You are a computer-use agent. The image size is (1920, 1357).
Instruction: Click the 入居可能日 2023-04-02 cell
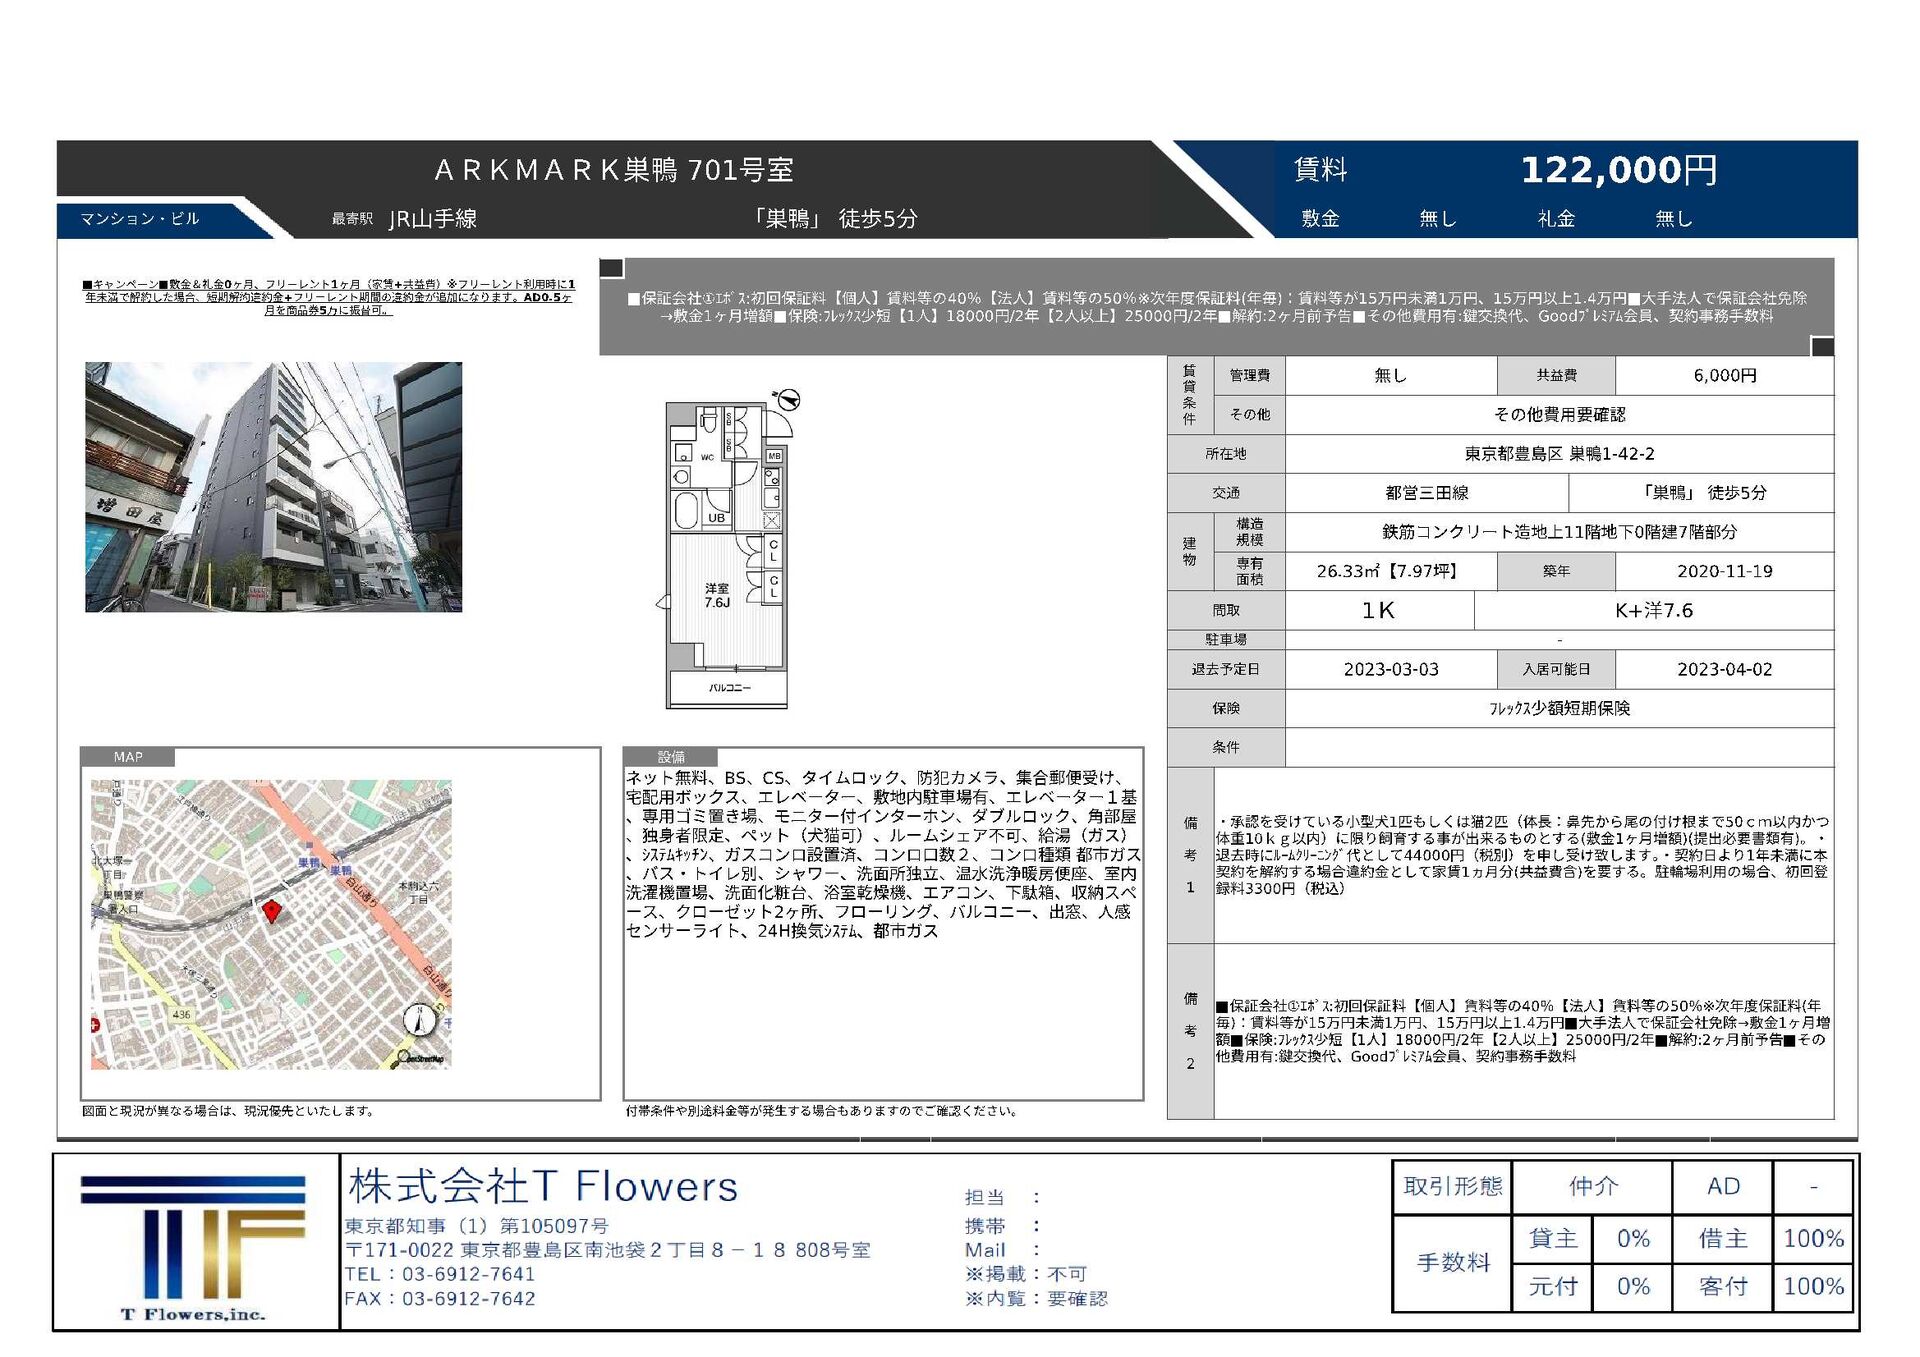1724,669
